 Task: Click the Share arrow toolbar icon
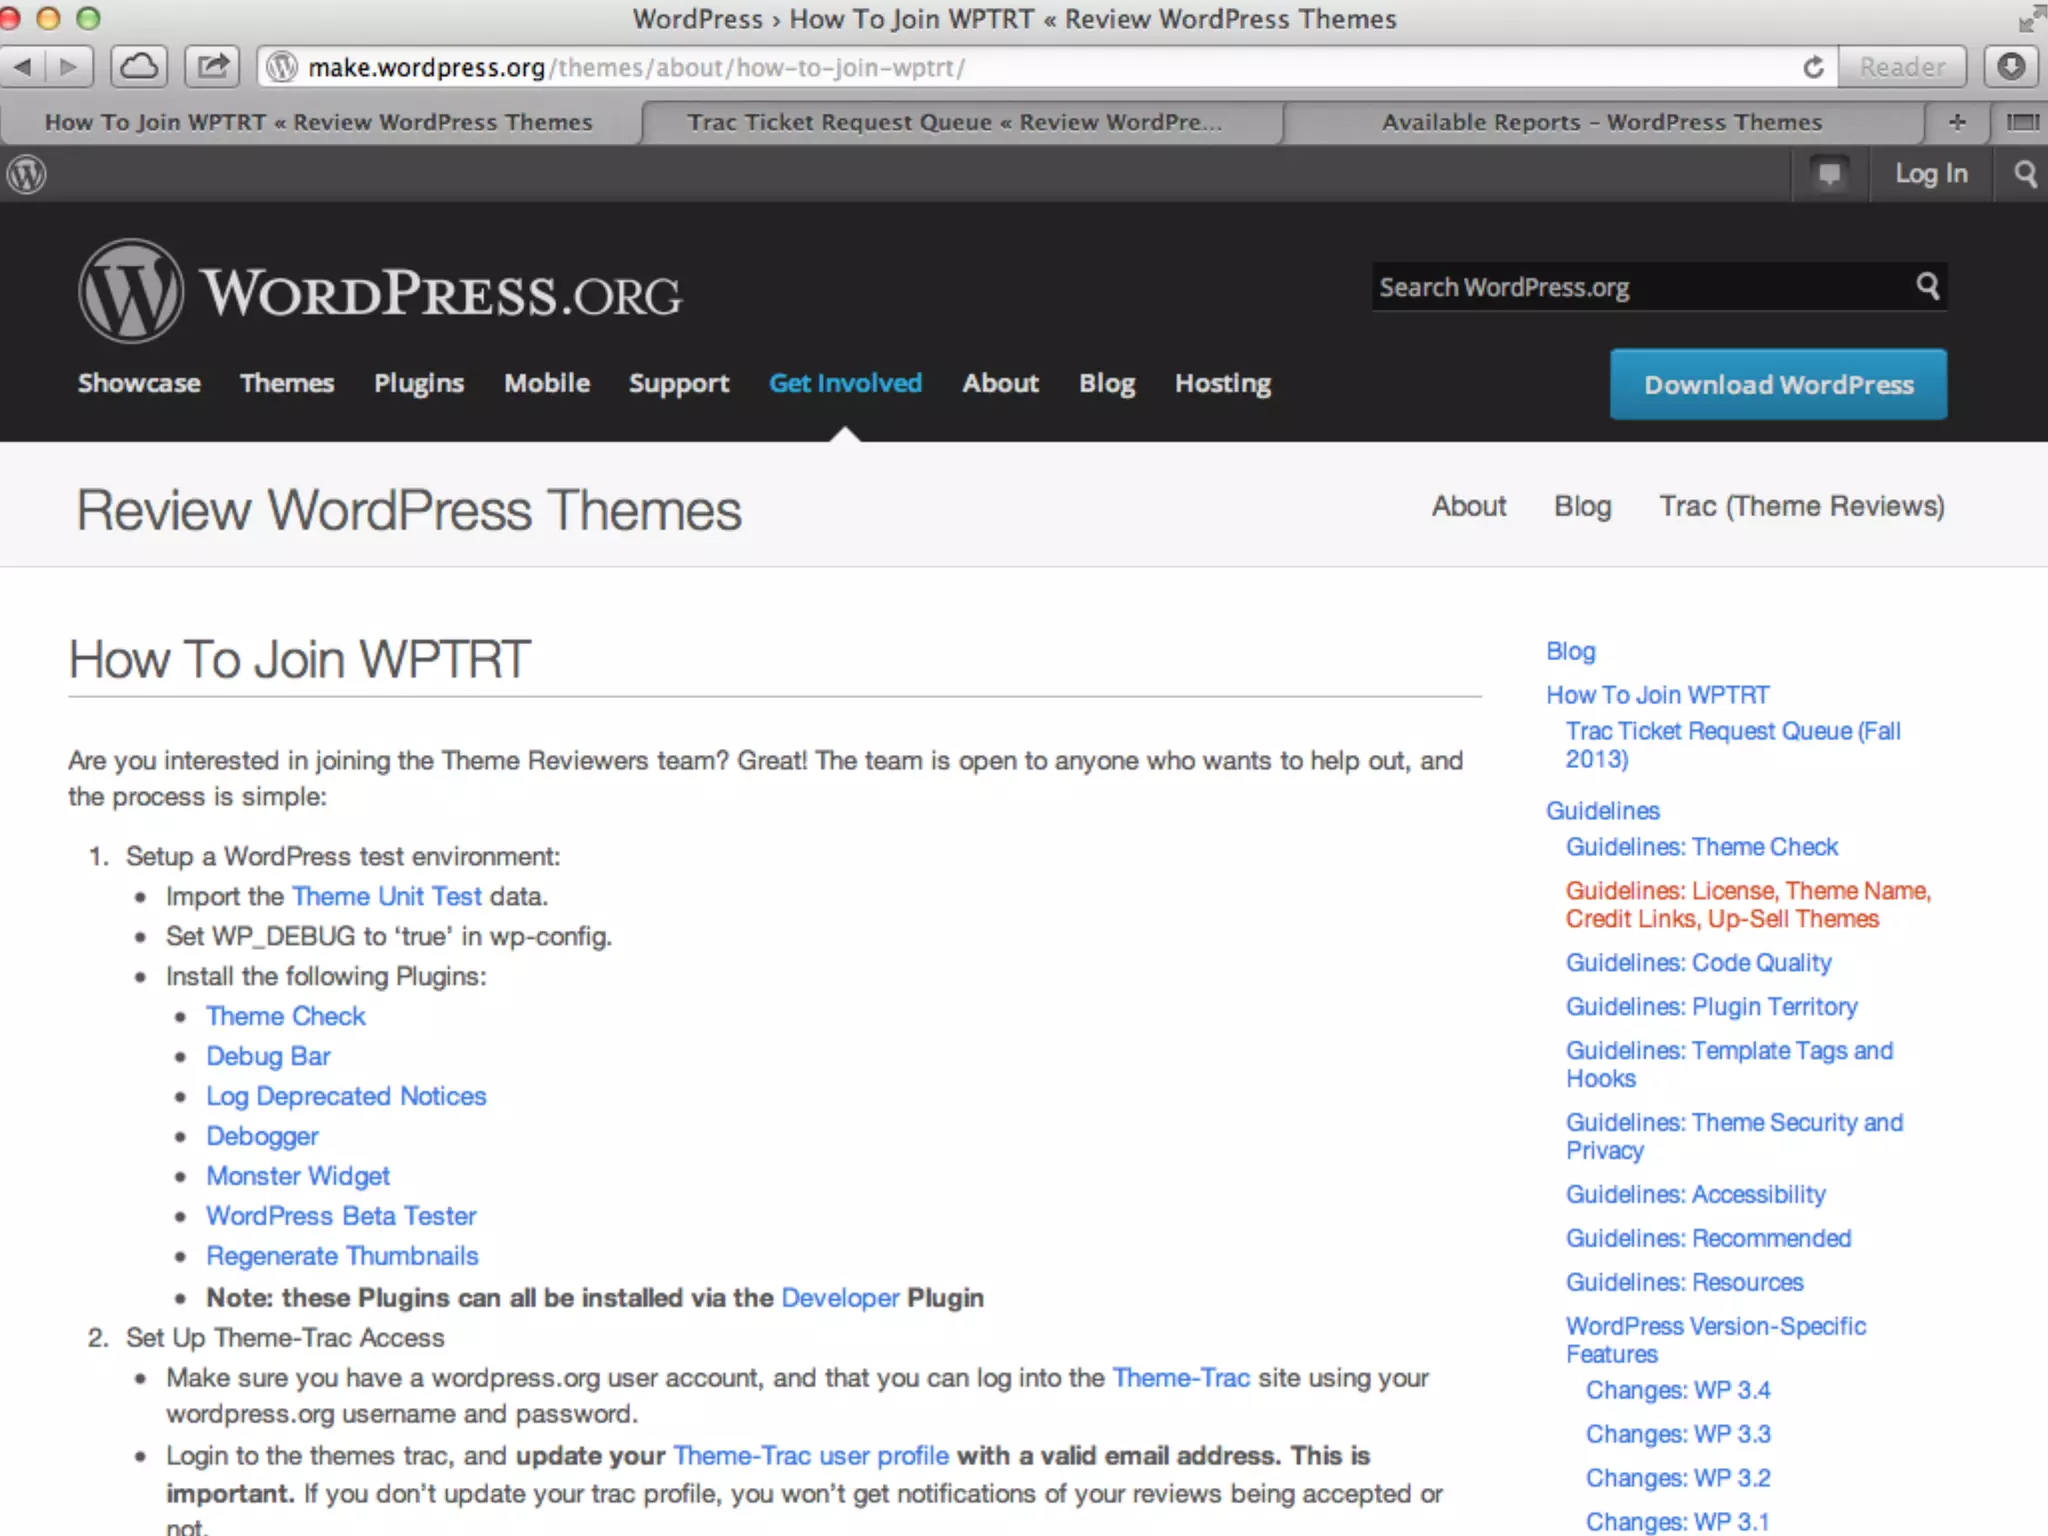pos(212,67)
